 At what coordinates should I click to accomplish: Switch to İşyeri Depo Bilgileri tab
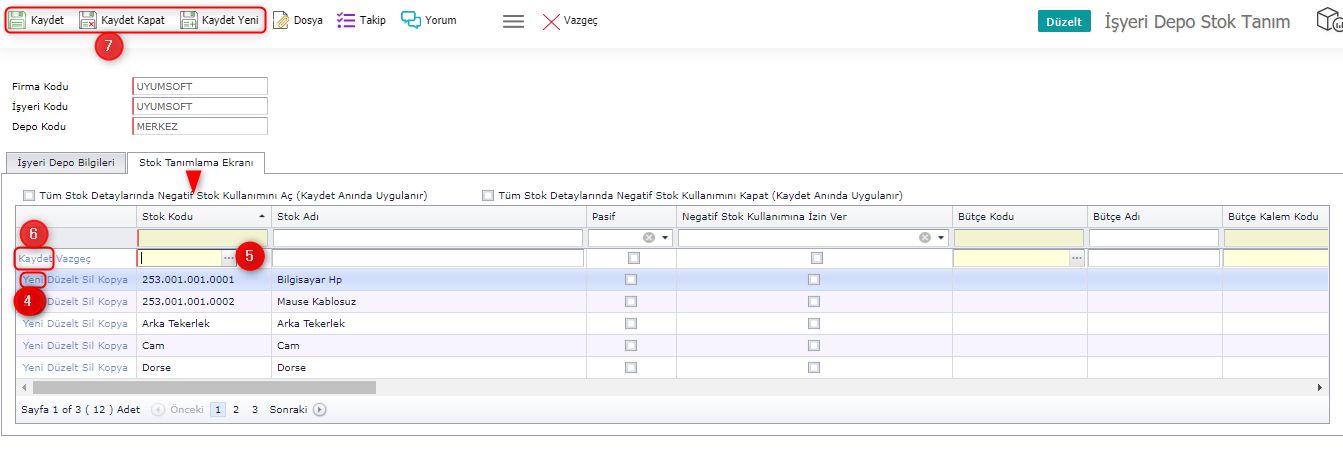tap(67, 163)
